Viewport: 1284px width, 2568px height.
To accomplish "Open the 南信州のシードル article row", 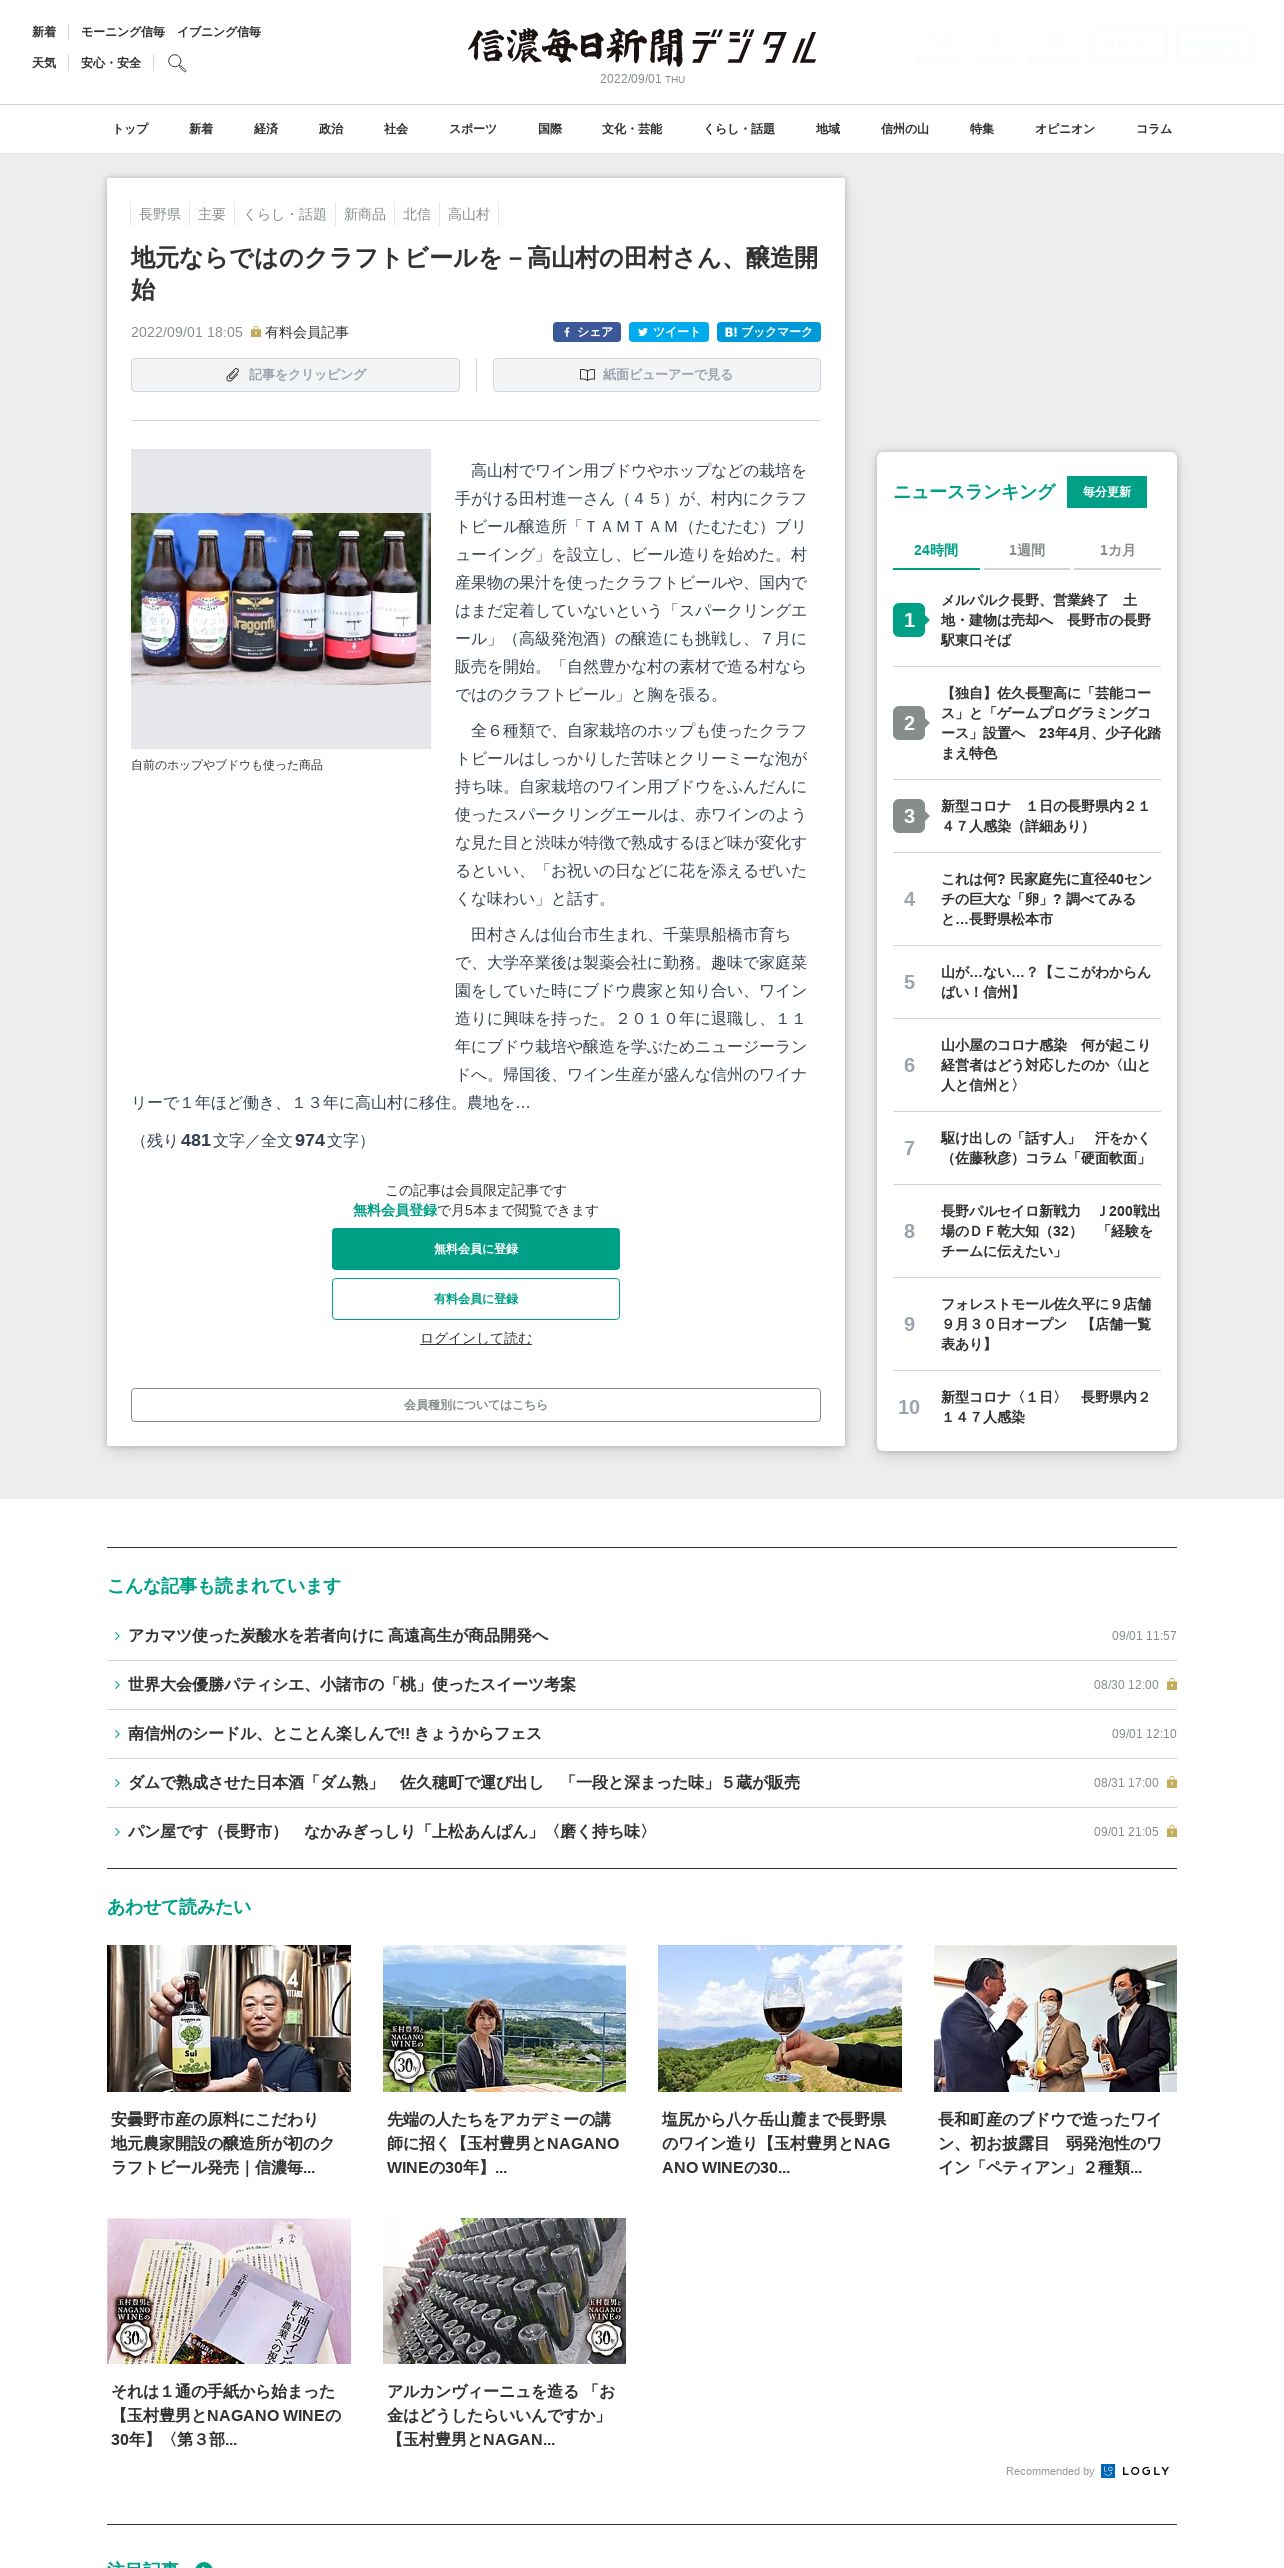I will point(642,1734).
